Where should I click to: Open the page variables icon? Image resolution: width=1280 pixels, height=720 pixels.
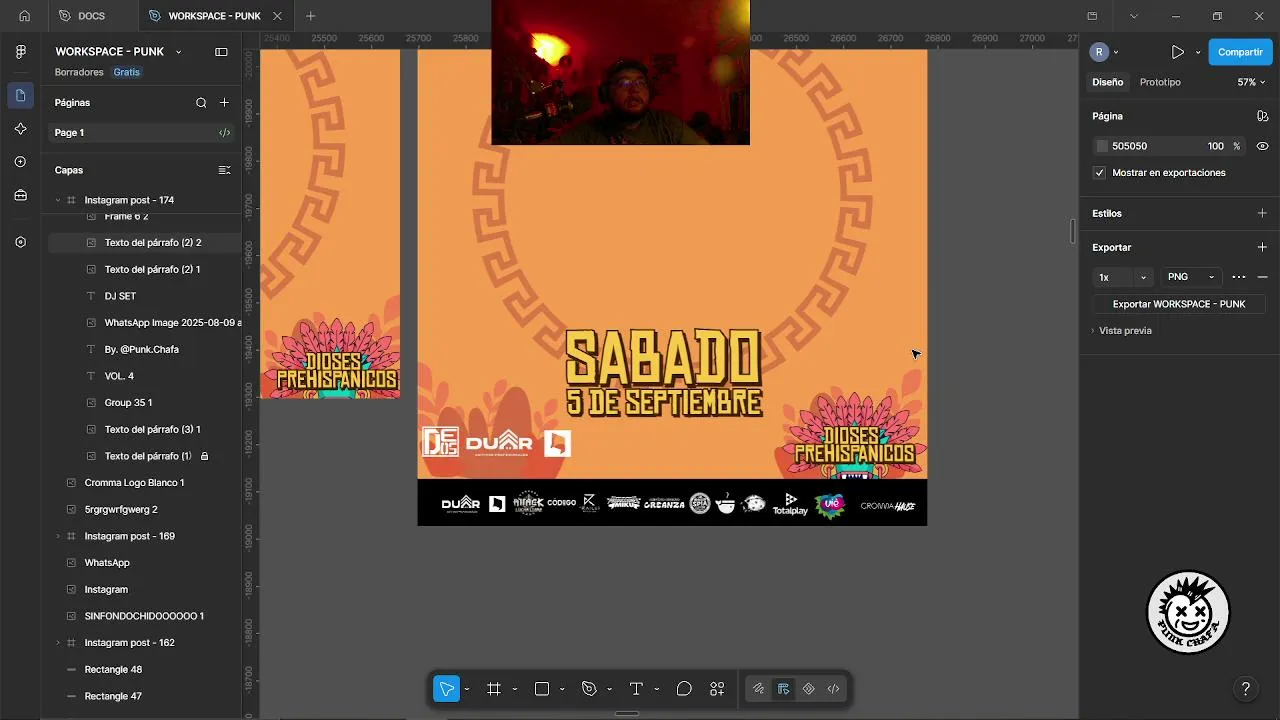[1262, 116]
